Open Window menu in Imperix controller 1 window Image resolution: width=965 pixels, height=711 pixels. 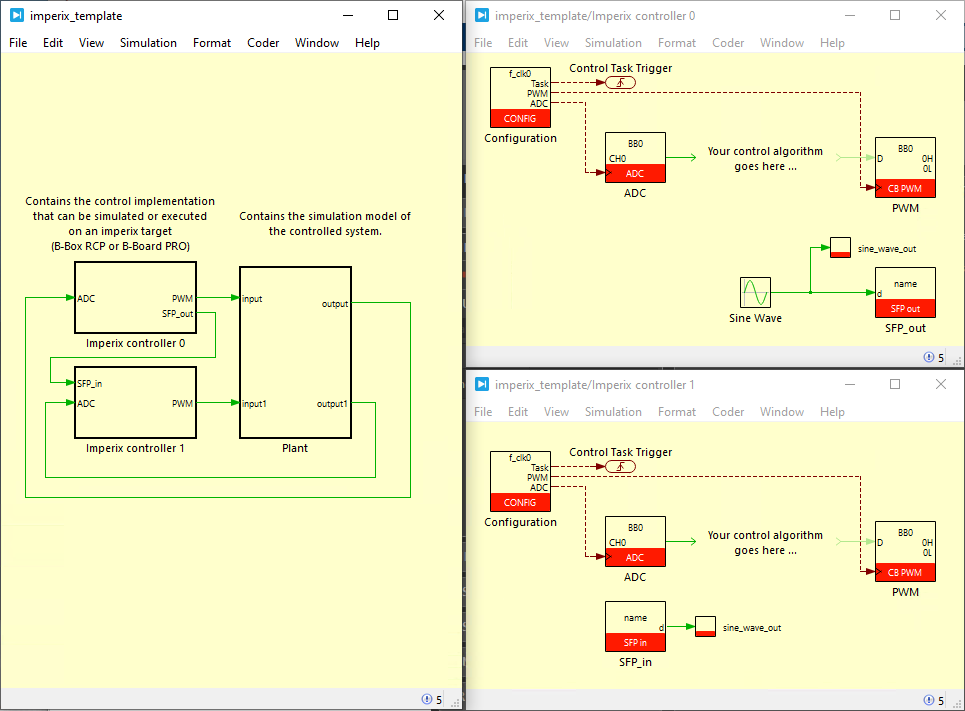782,411
